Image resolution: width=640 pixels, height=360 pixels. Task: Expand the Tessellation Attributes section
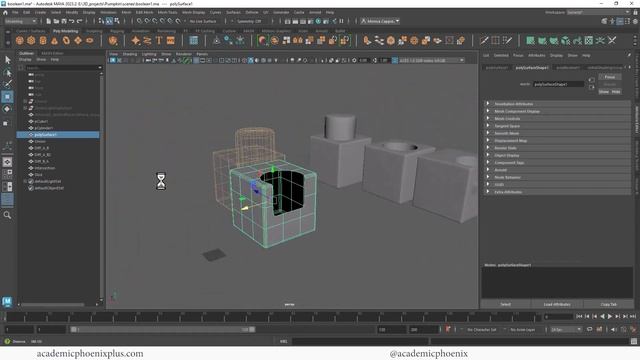tap(557, 104)
